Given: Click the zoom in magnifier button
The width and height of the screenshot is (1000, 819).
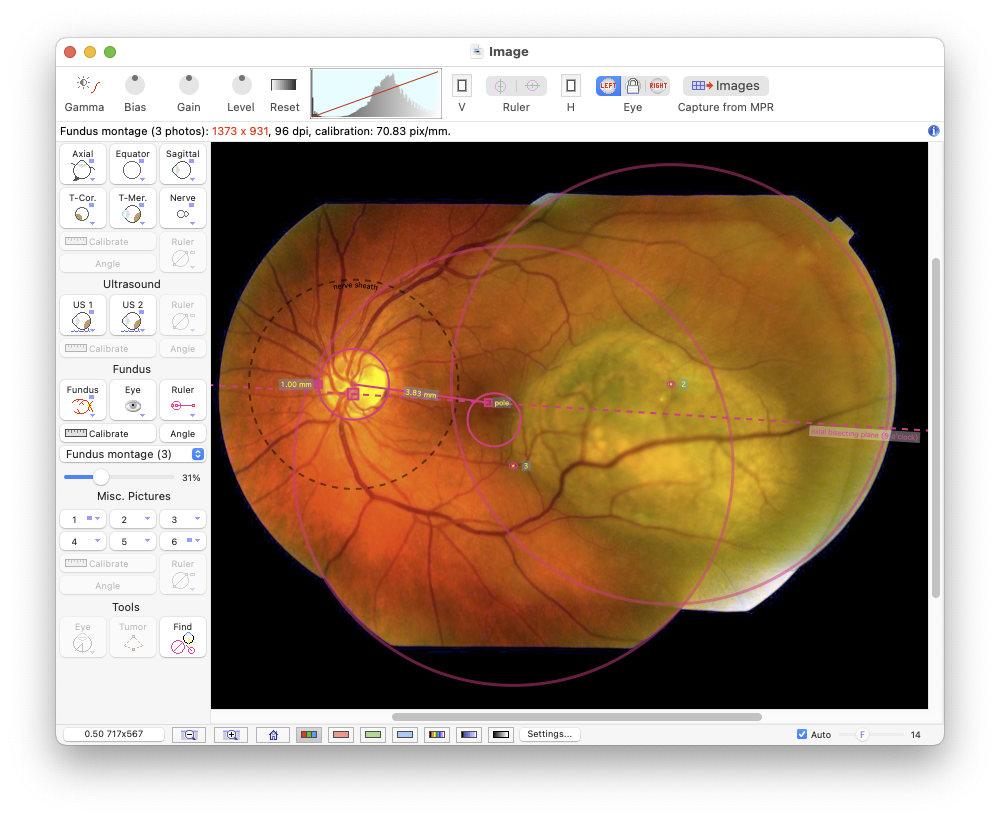Looking at the screenshot, I should (x=231, y=735).
